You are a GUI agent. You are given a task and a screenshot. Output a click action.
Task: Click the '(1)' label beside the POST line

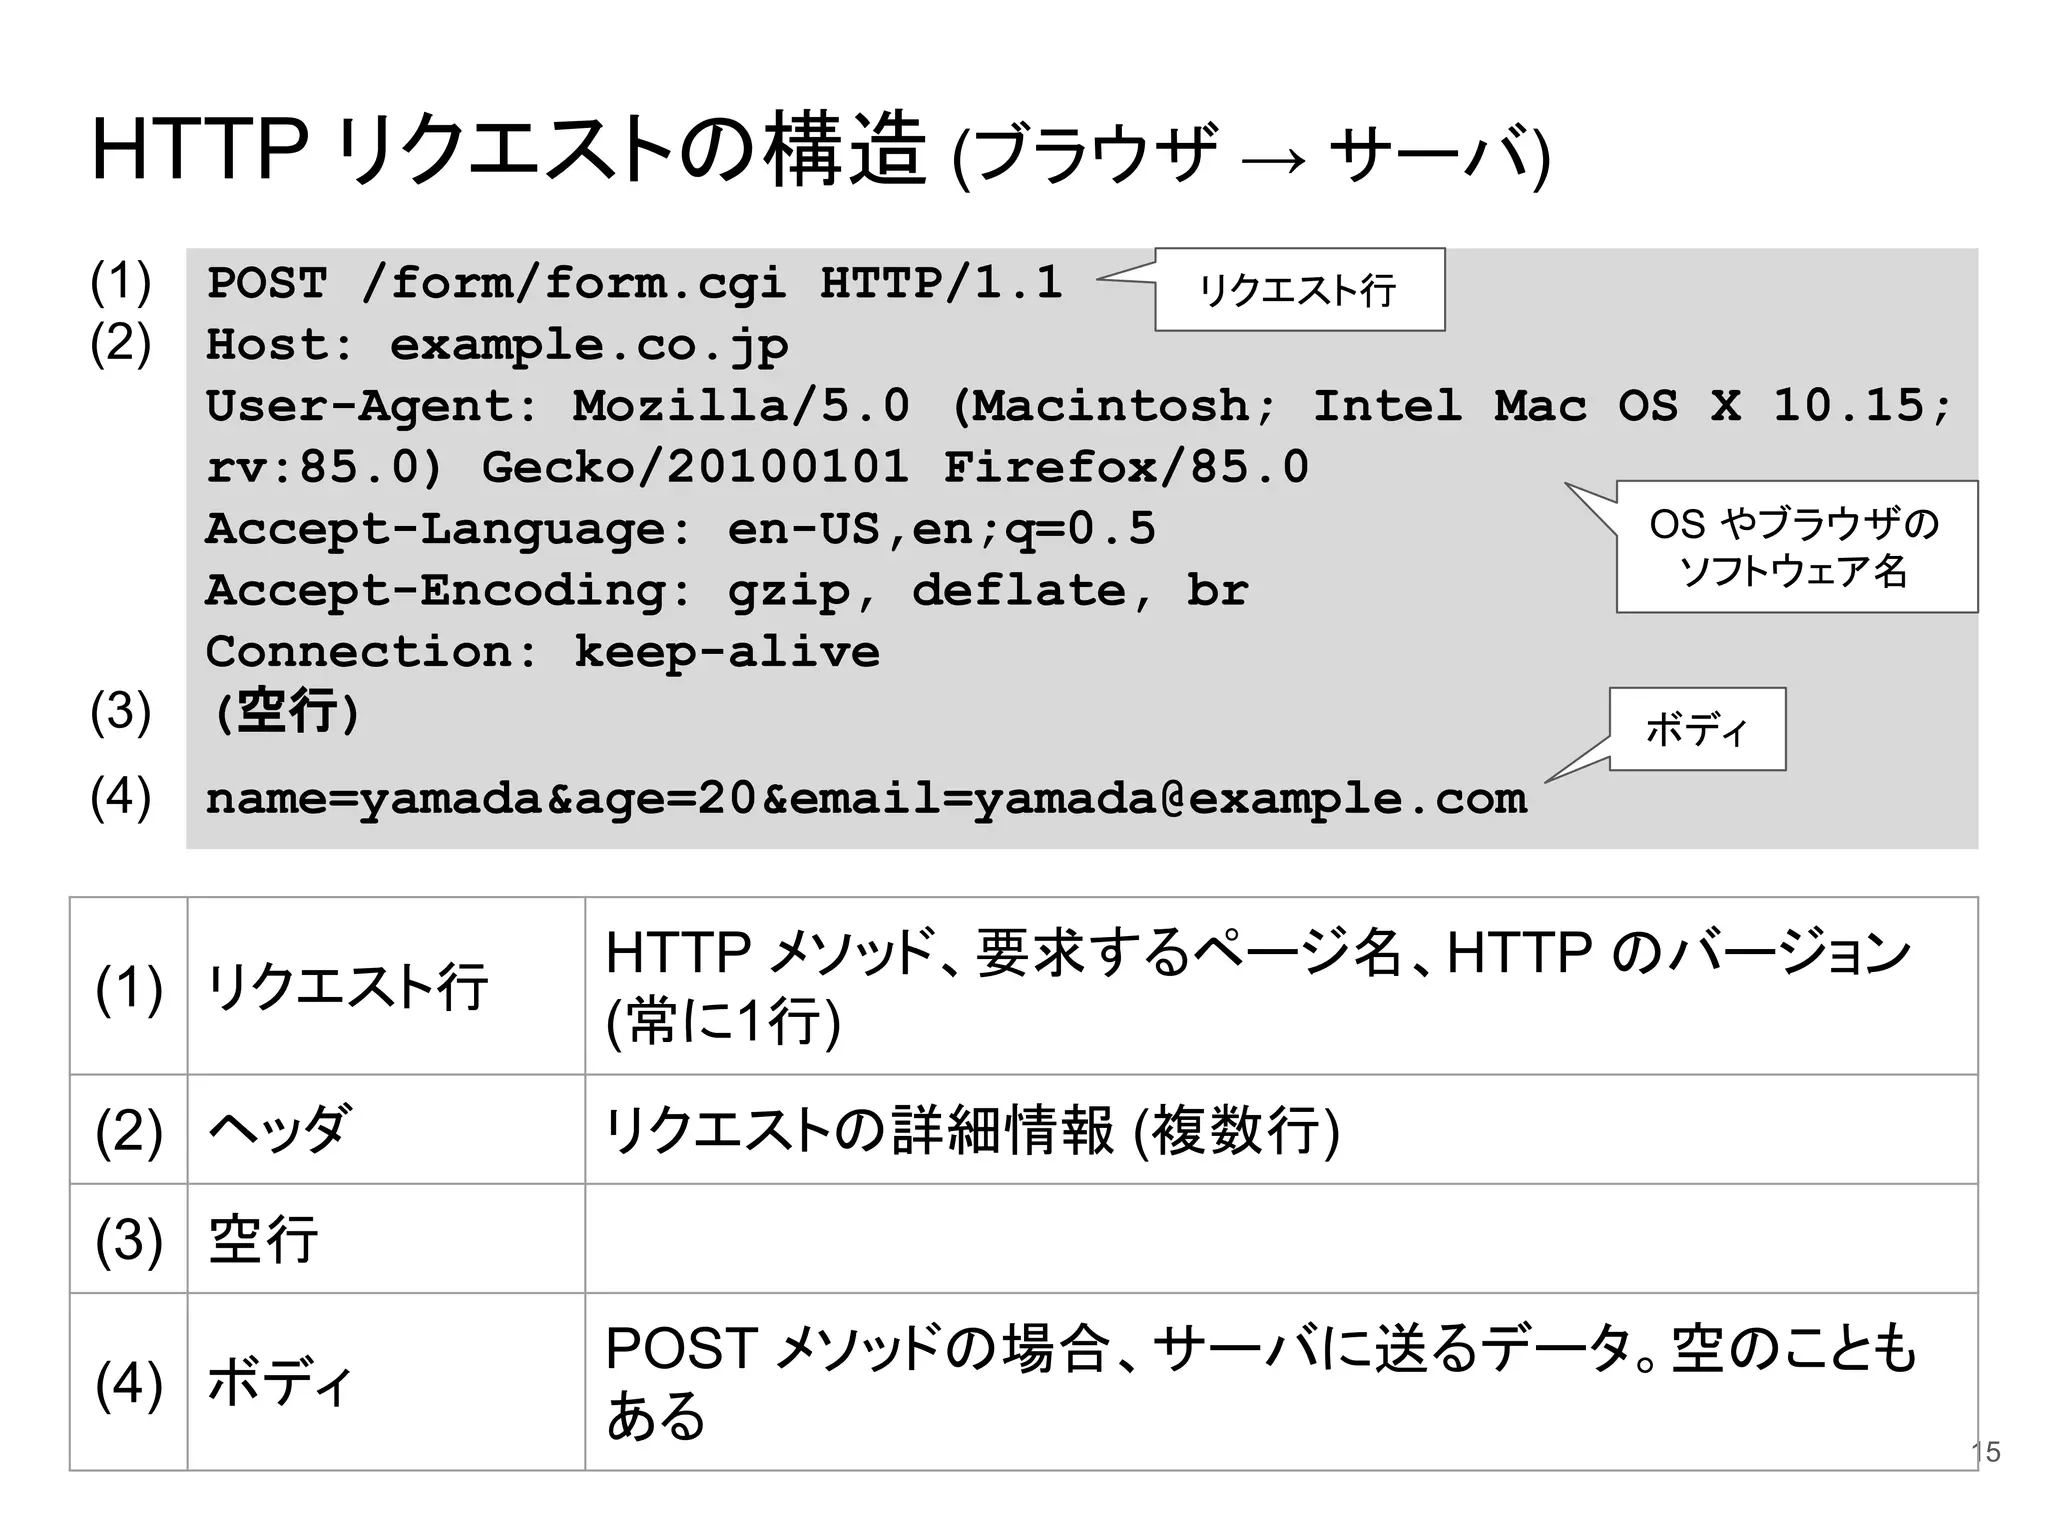point(121,281)
